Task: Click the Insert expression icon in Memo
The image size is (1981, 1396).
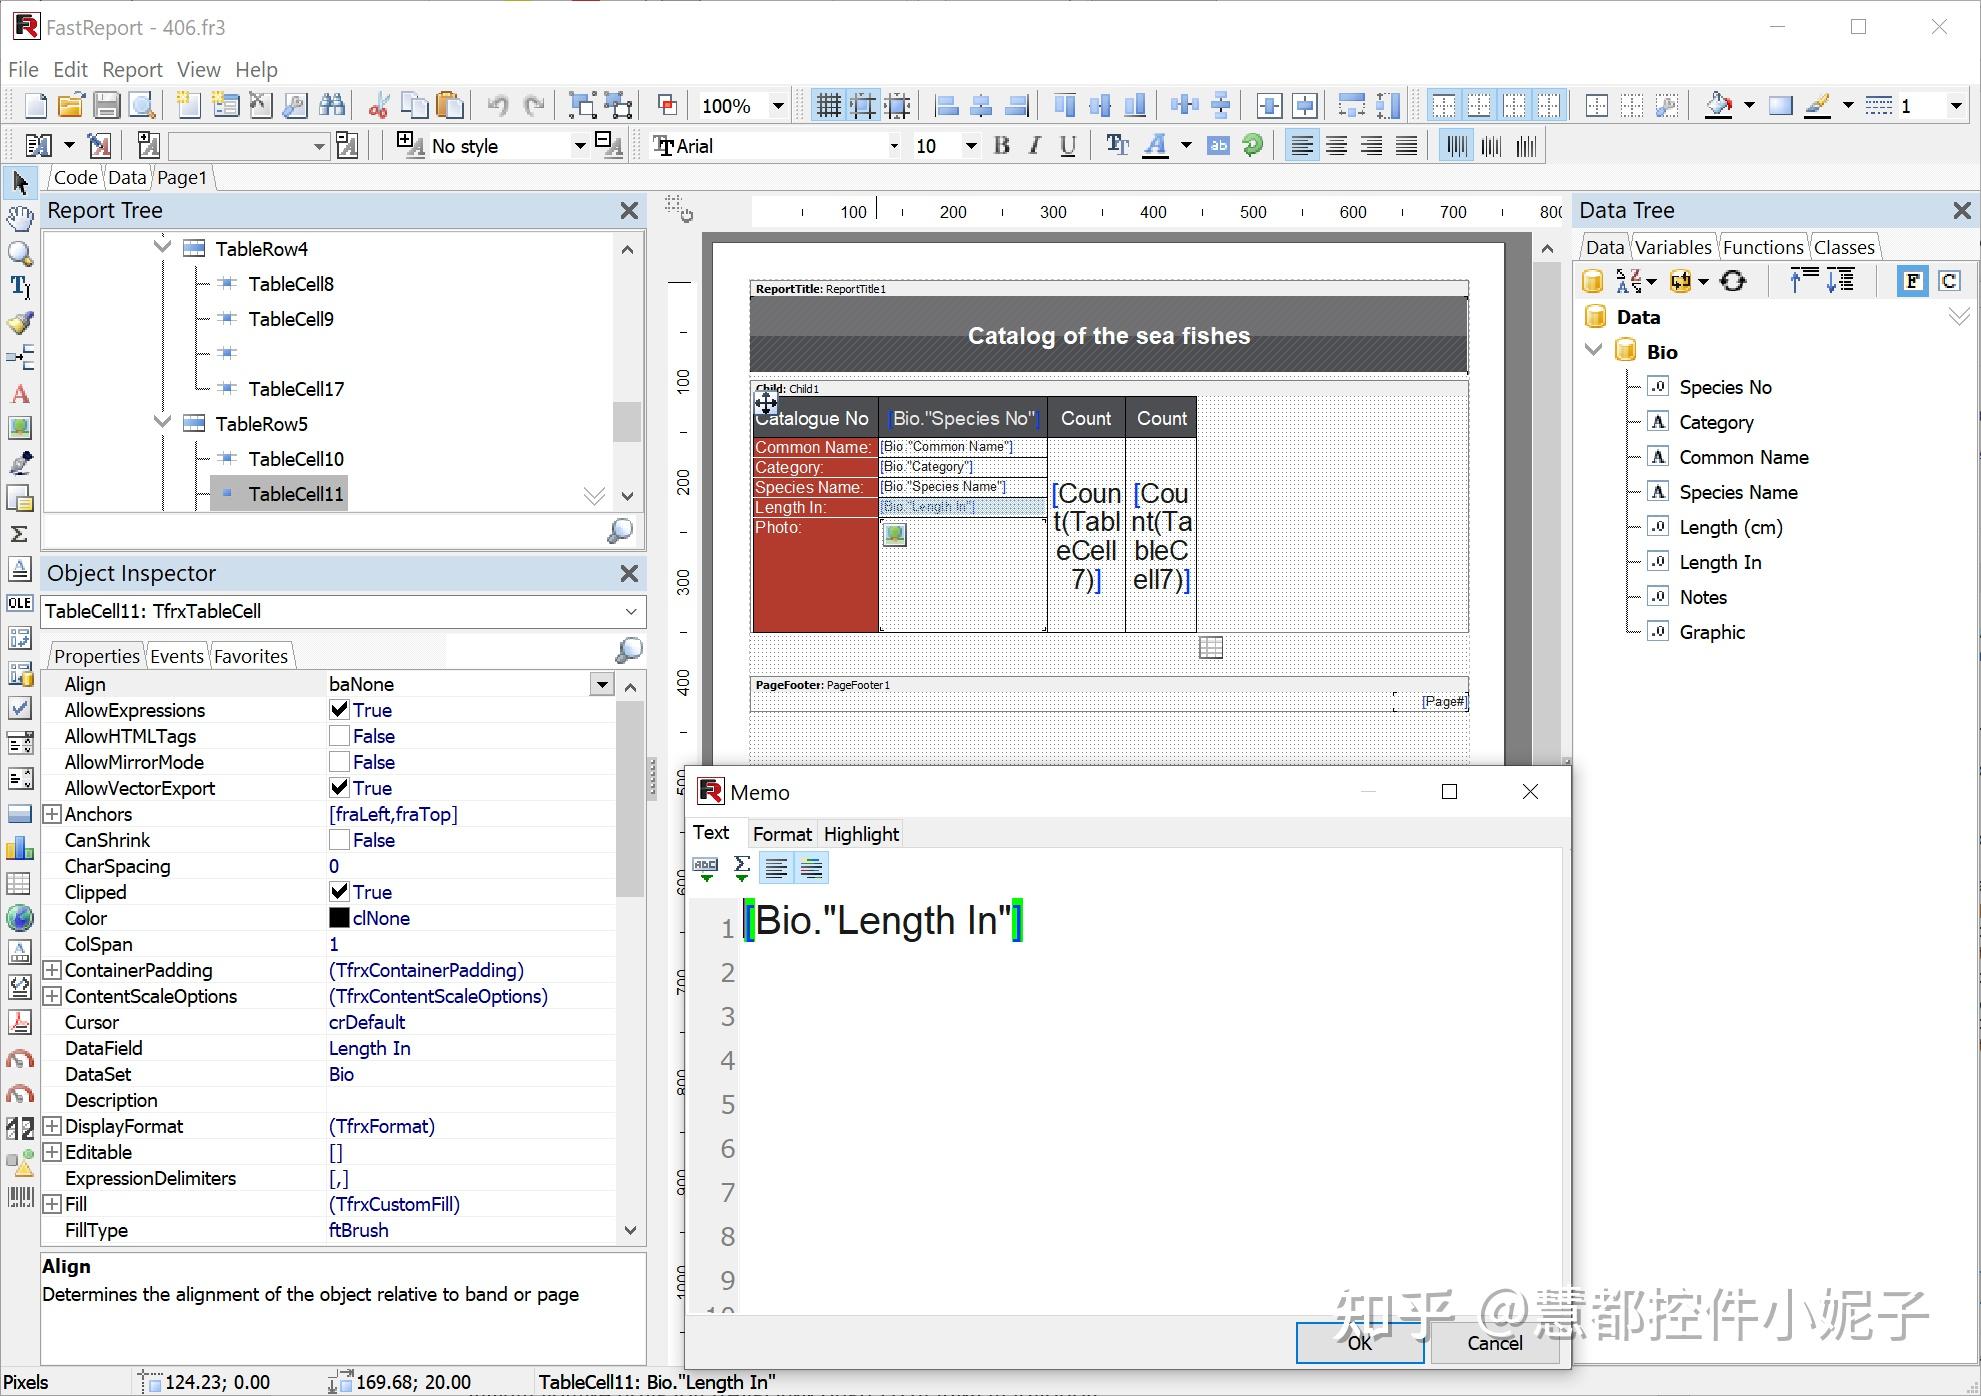Action: tap(706, 868)
